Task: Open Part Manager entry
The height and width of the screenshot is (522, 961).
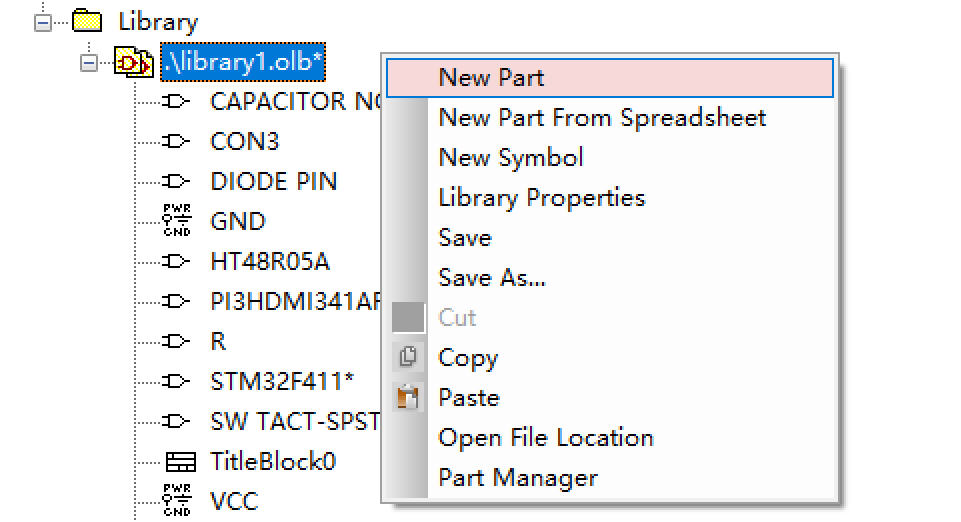Action: point(518,478)
